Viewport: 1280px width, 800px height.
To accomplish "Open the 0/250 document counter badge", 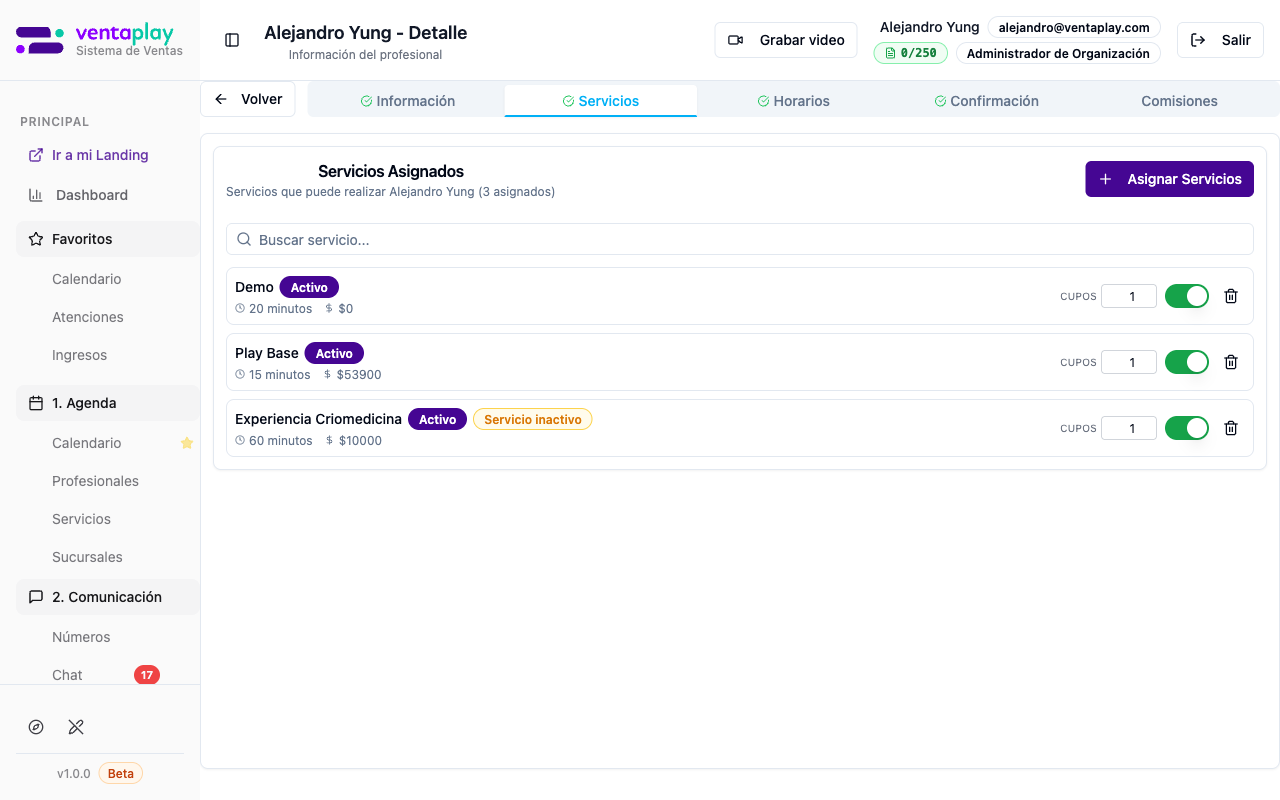I will click(910, 53).
